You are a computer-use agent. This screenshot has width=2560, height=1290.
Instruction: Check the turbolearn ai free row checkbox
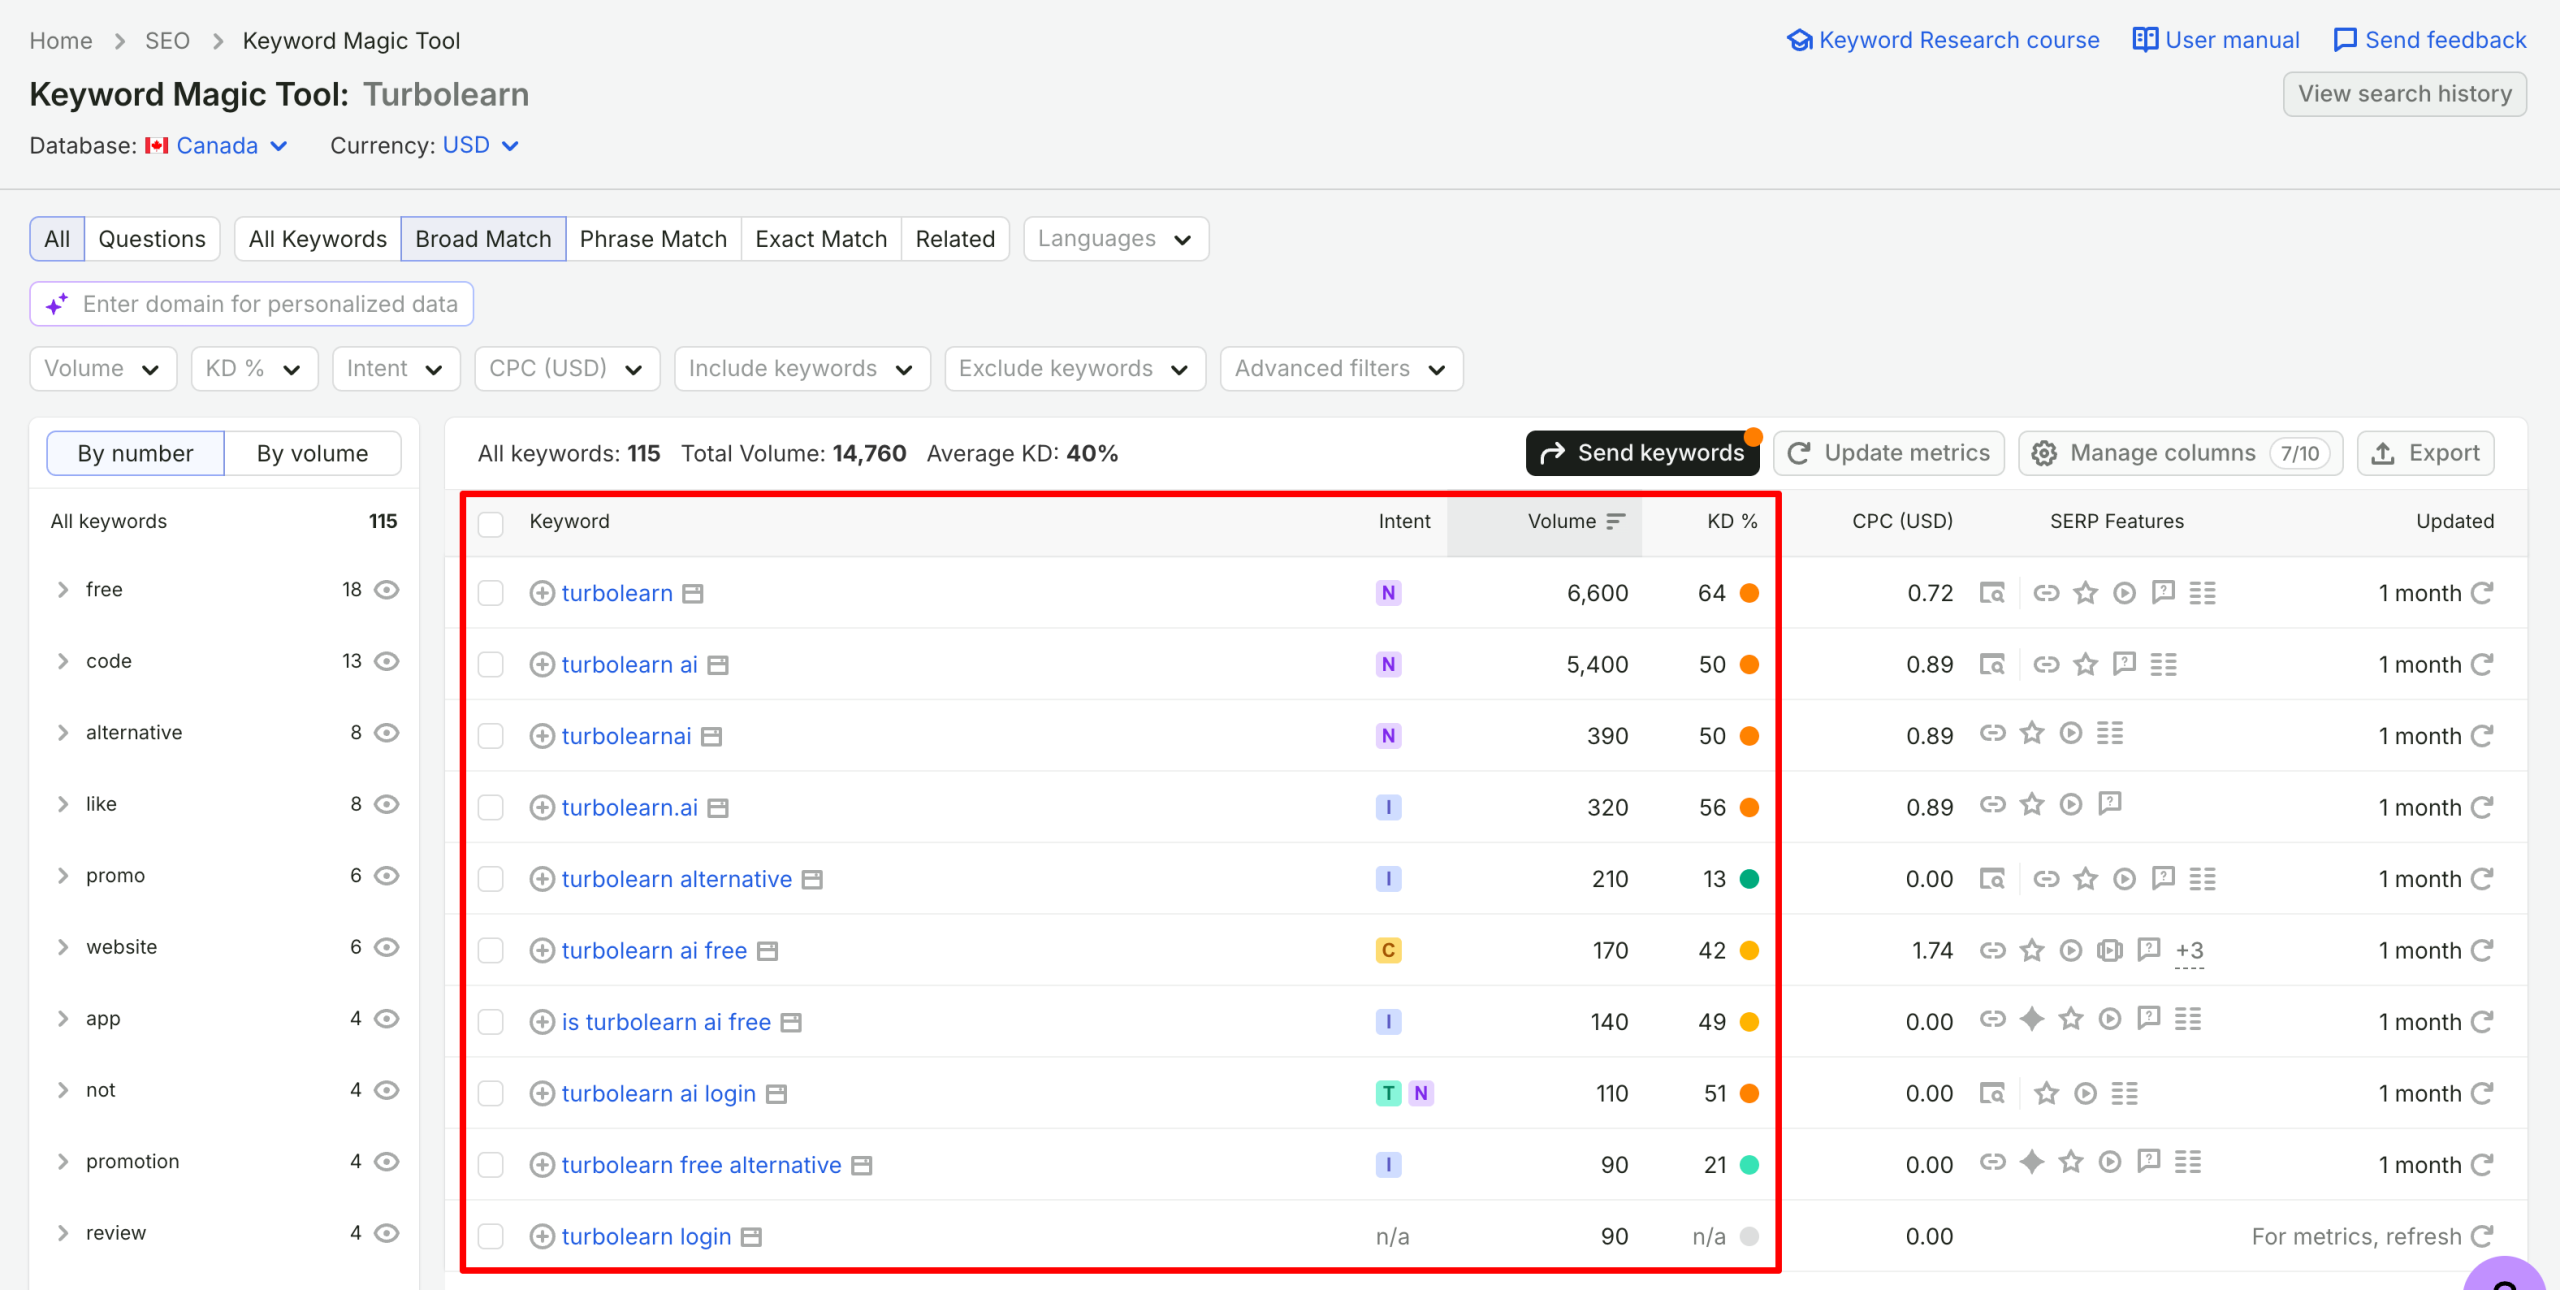[491, 951]
